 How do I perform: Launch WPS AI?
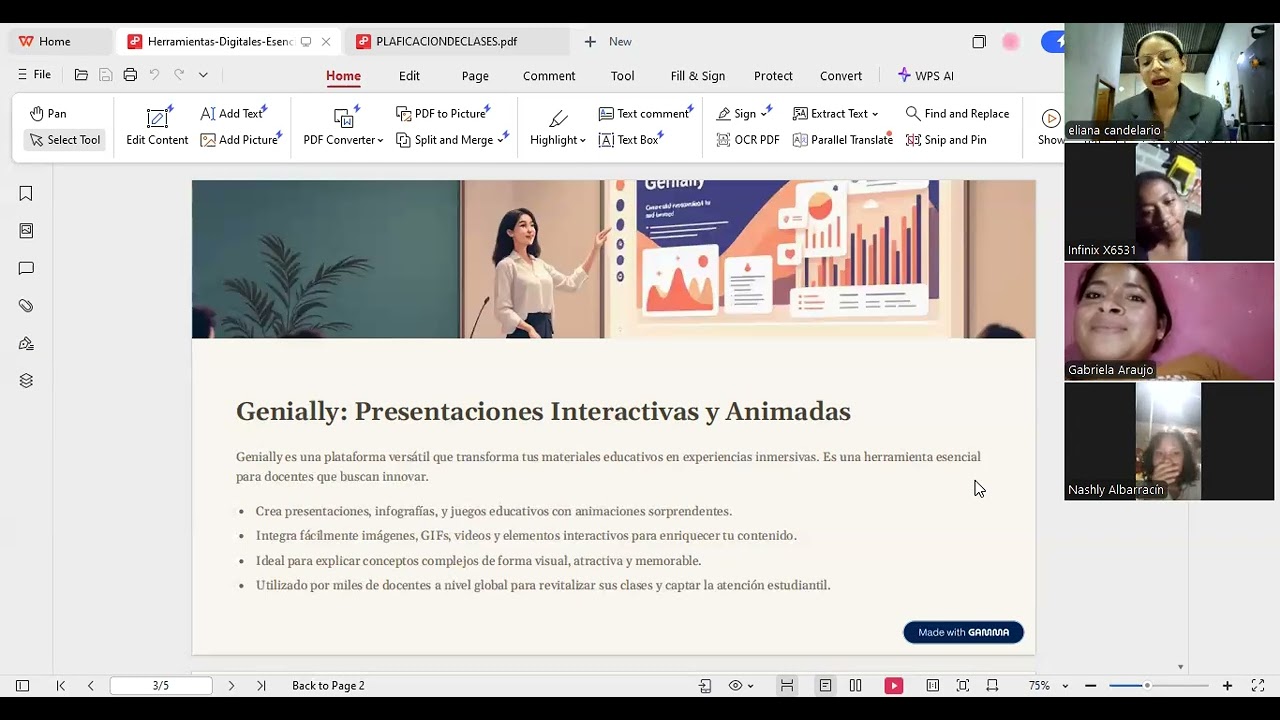(925, 76)
